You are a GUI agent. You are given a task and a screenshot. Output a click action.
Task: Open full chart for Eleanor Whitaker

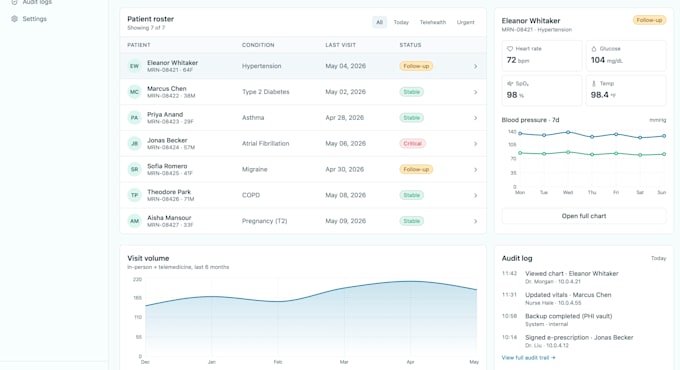584,216
